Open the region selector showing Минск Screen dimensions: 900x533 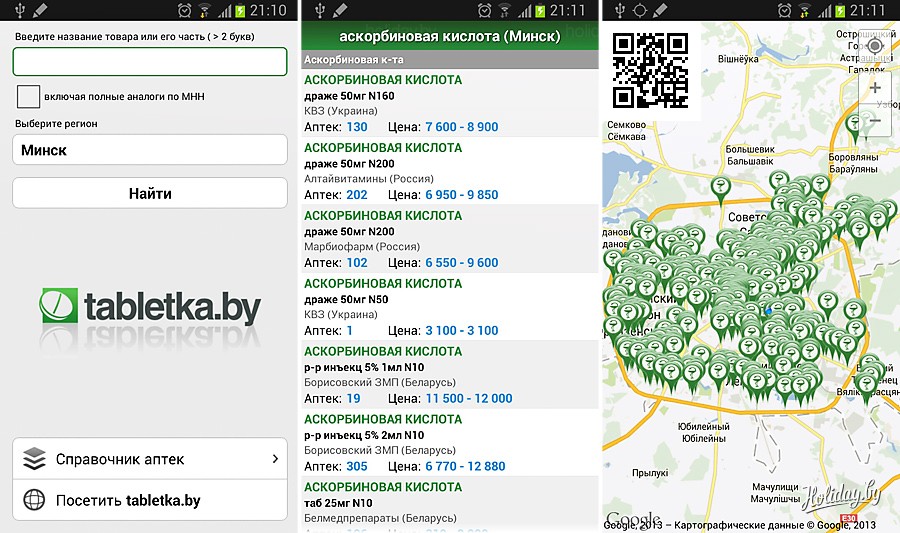coord(150,150)
